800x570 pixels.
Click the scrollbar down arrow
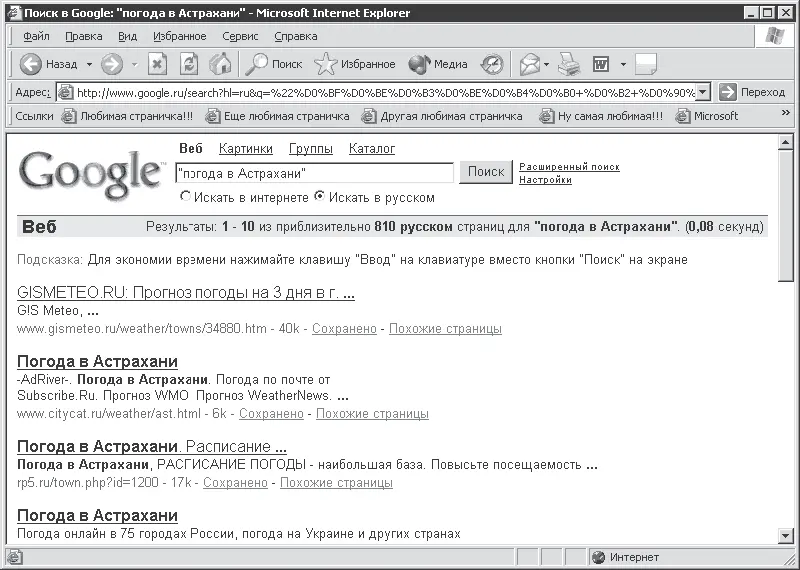786,535
